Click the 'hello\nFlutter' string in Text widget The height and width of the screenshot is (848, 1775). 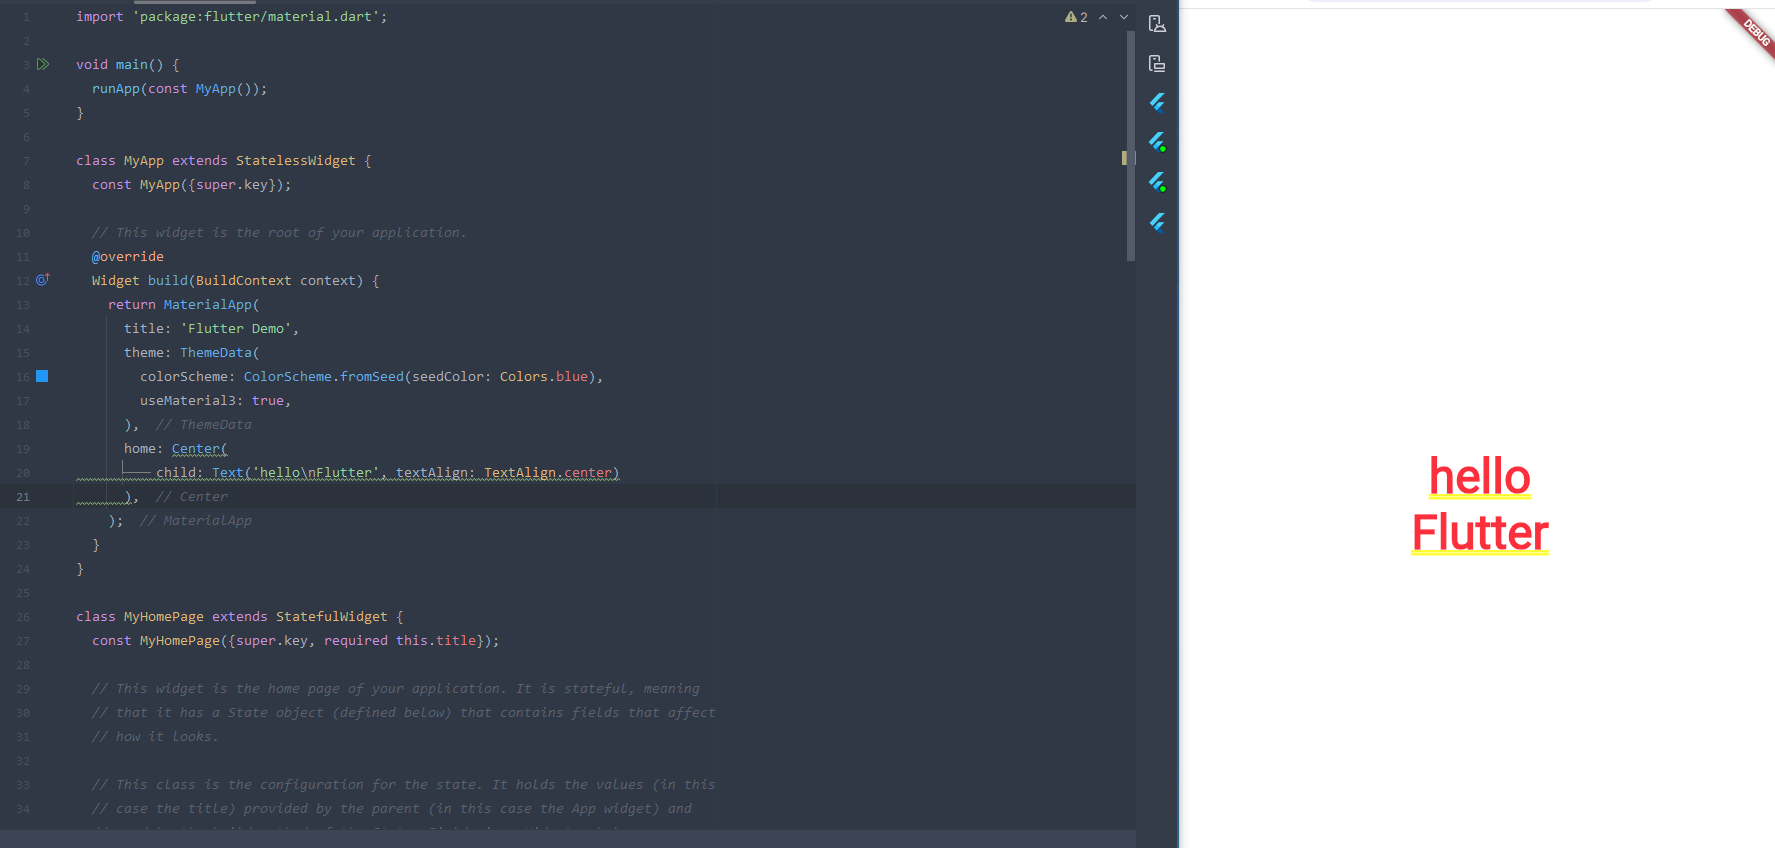point(315,473)
